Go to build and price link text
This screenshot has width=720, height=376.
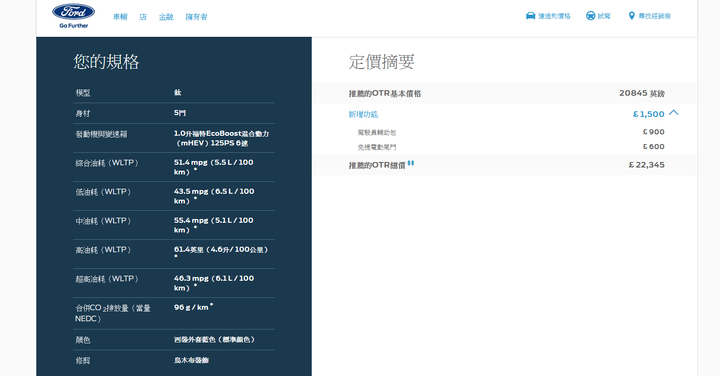[x=554, y=16]
